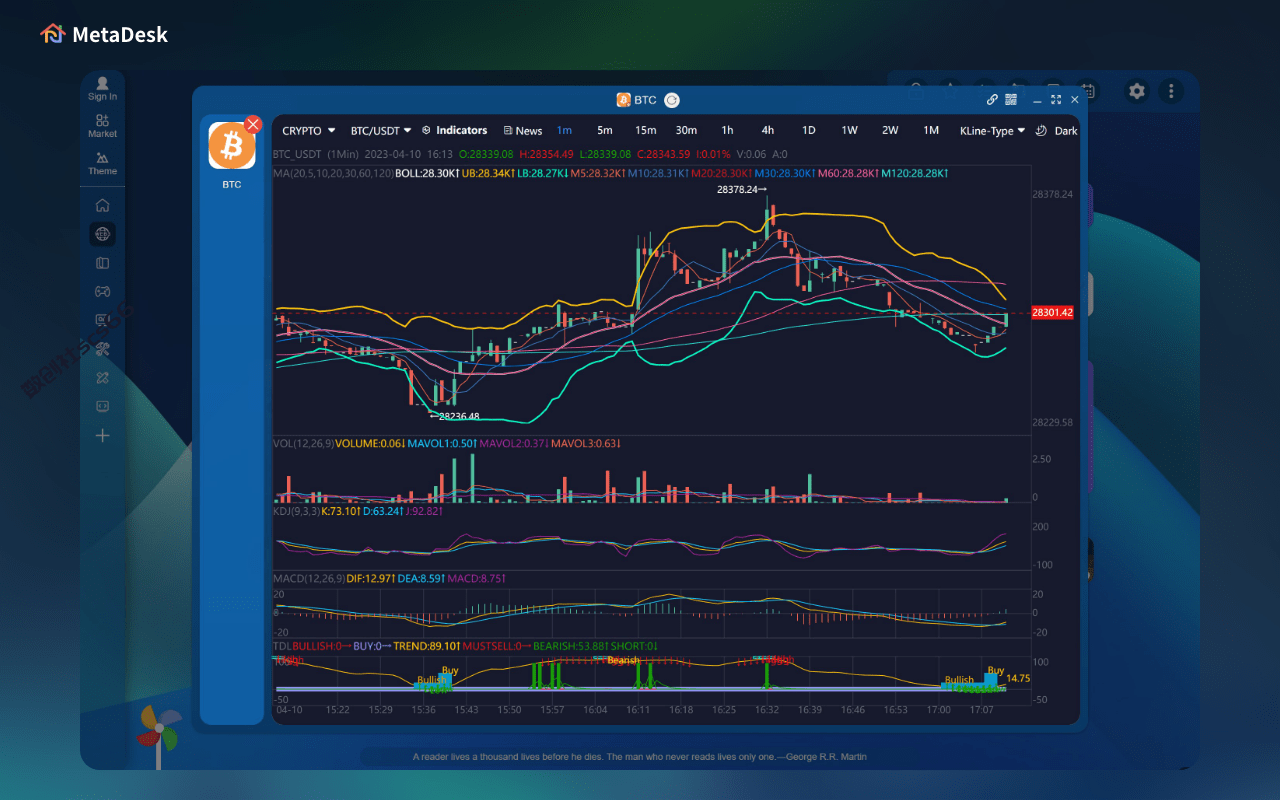The height and width of the screenshot is (800, 1280).
Task: Copy link using the chain icon
Action: 992,100
